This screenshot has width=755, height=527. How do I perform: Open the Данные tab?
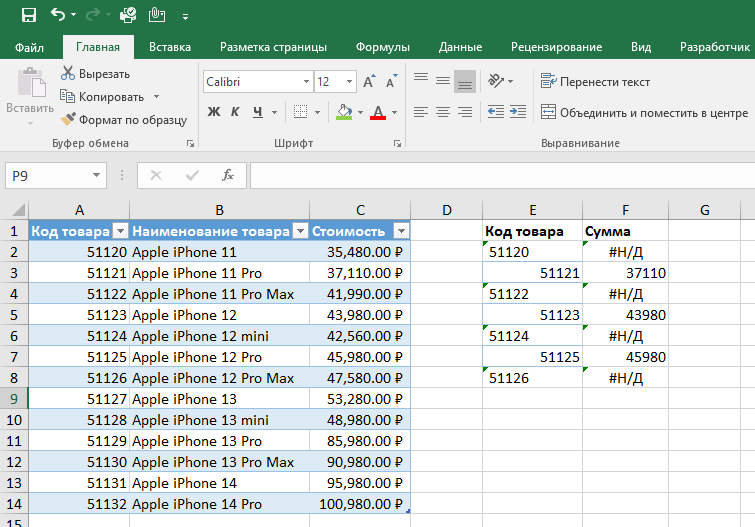click(460, 47)
